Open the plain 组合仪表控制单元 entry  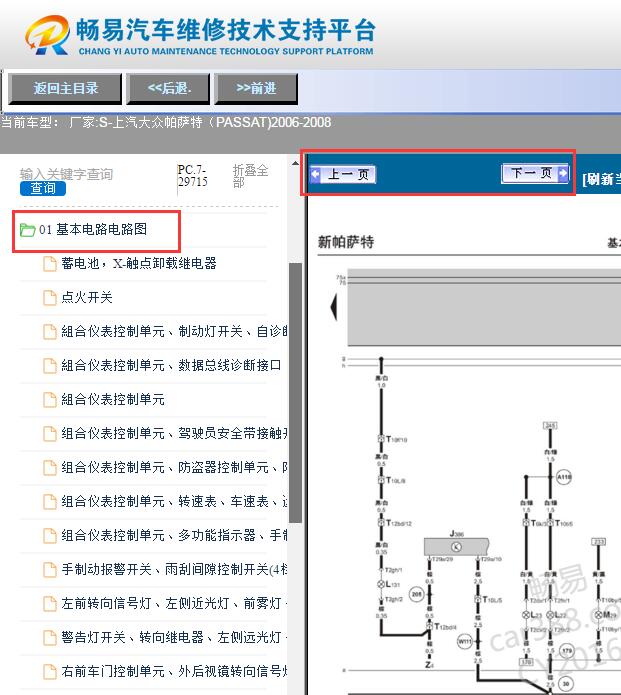(113, 399)
